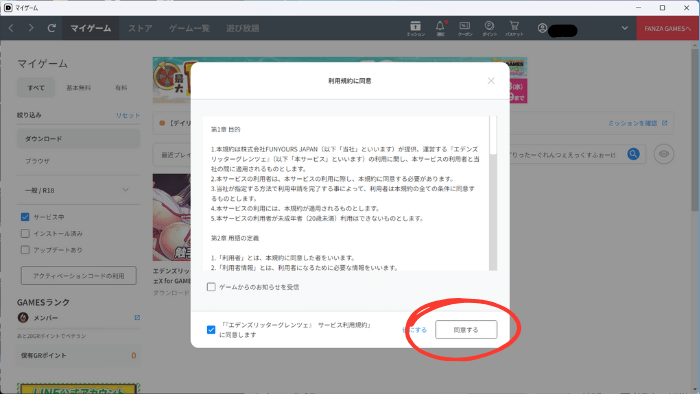Click the メンバー rank badge icon
The width and height of the screenshot is (700, 394).
(x=23, y=318)
